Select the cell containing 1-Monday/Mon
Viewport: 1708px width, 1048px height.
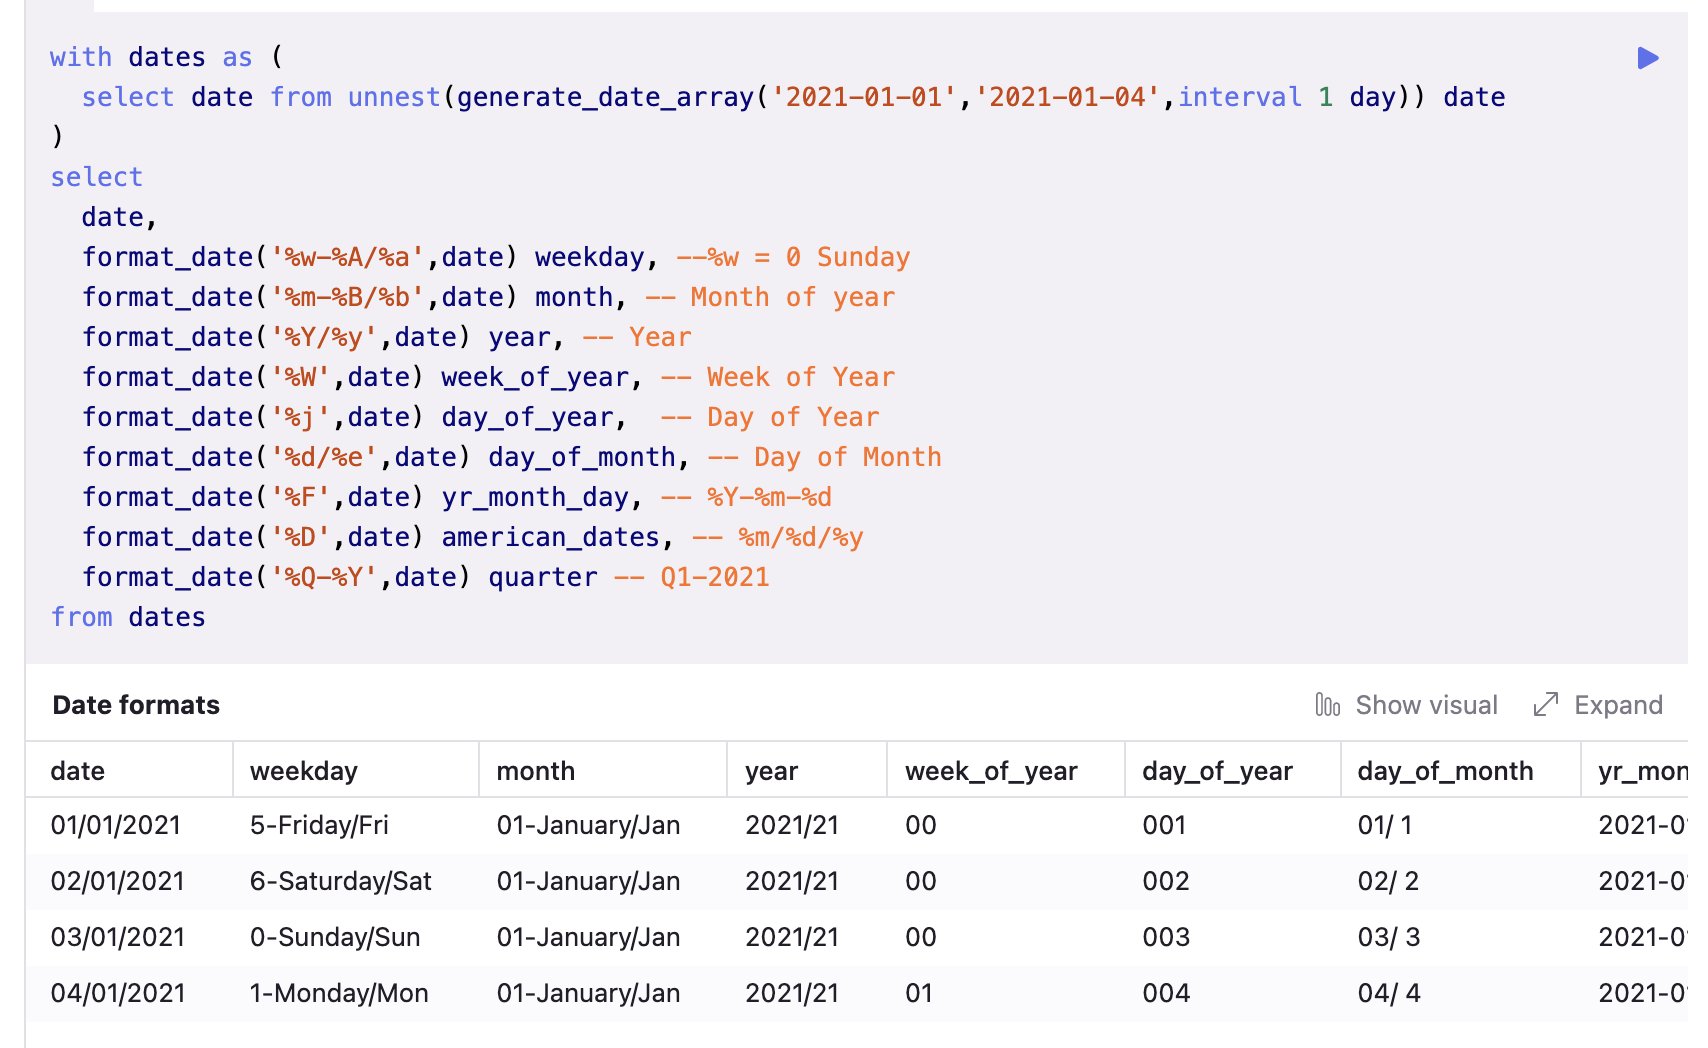339,993
